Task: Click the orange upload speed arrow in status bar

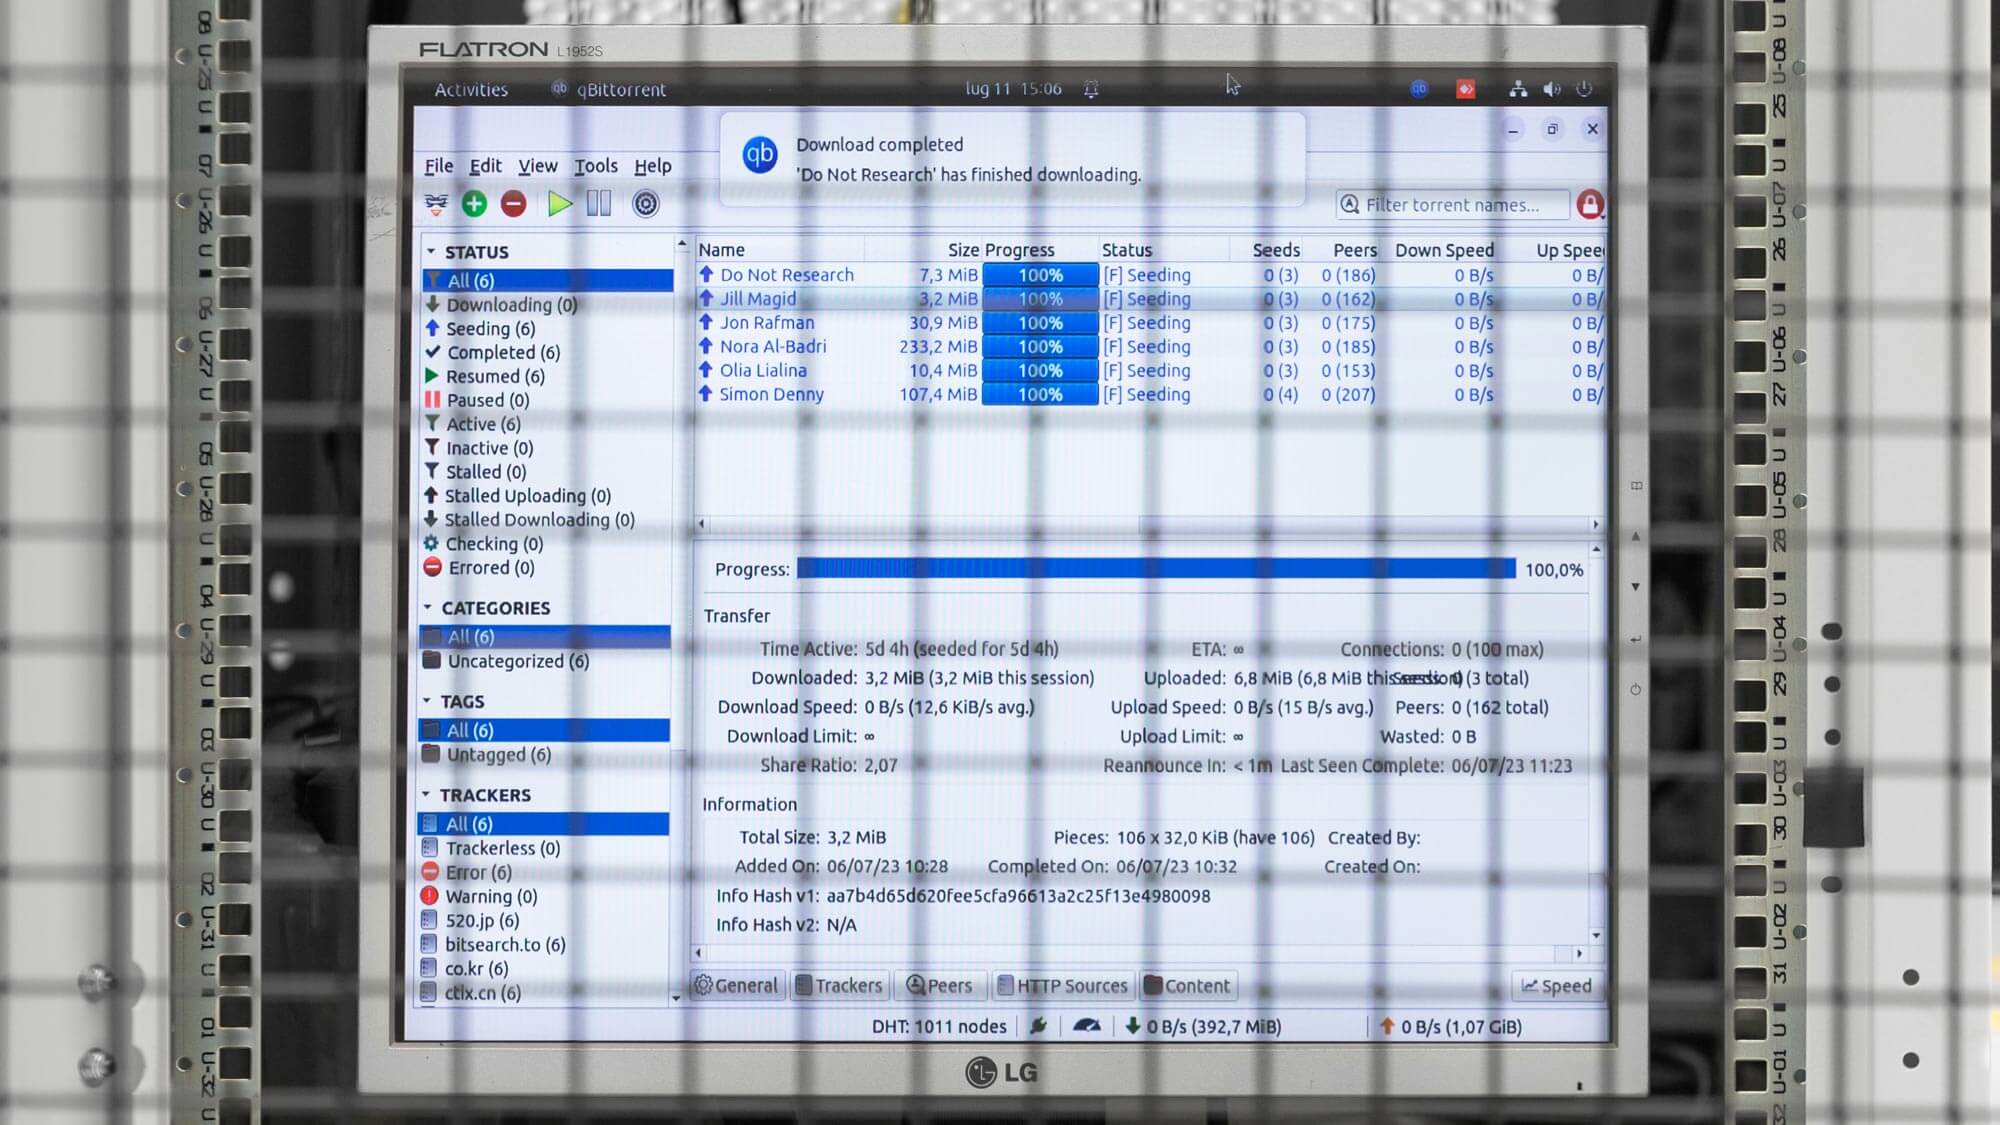Action: [1387, 1026]
